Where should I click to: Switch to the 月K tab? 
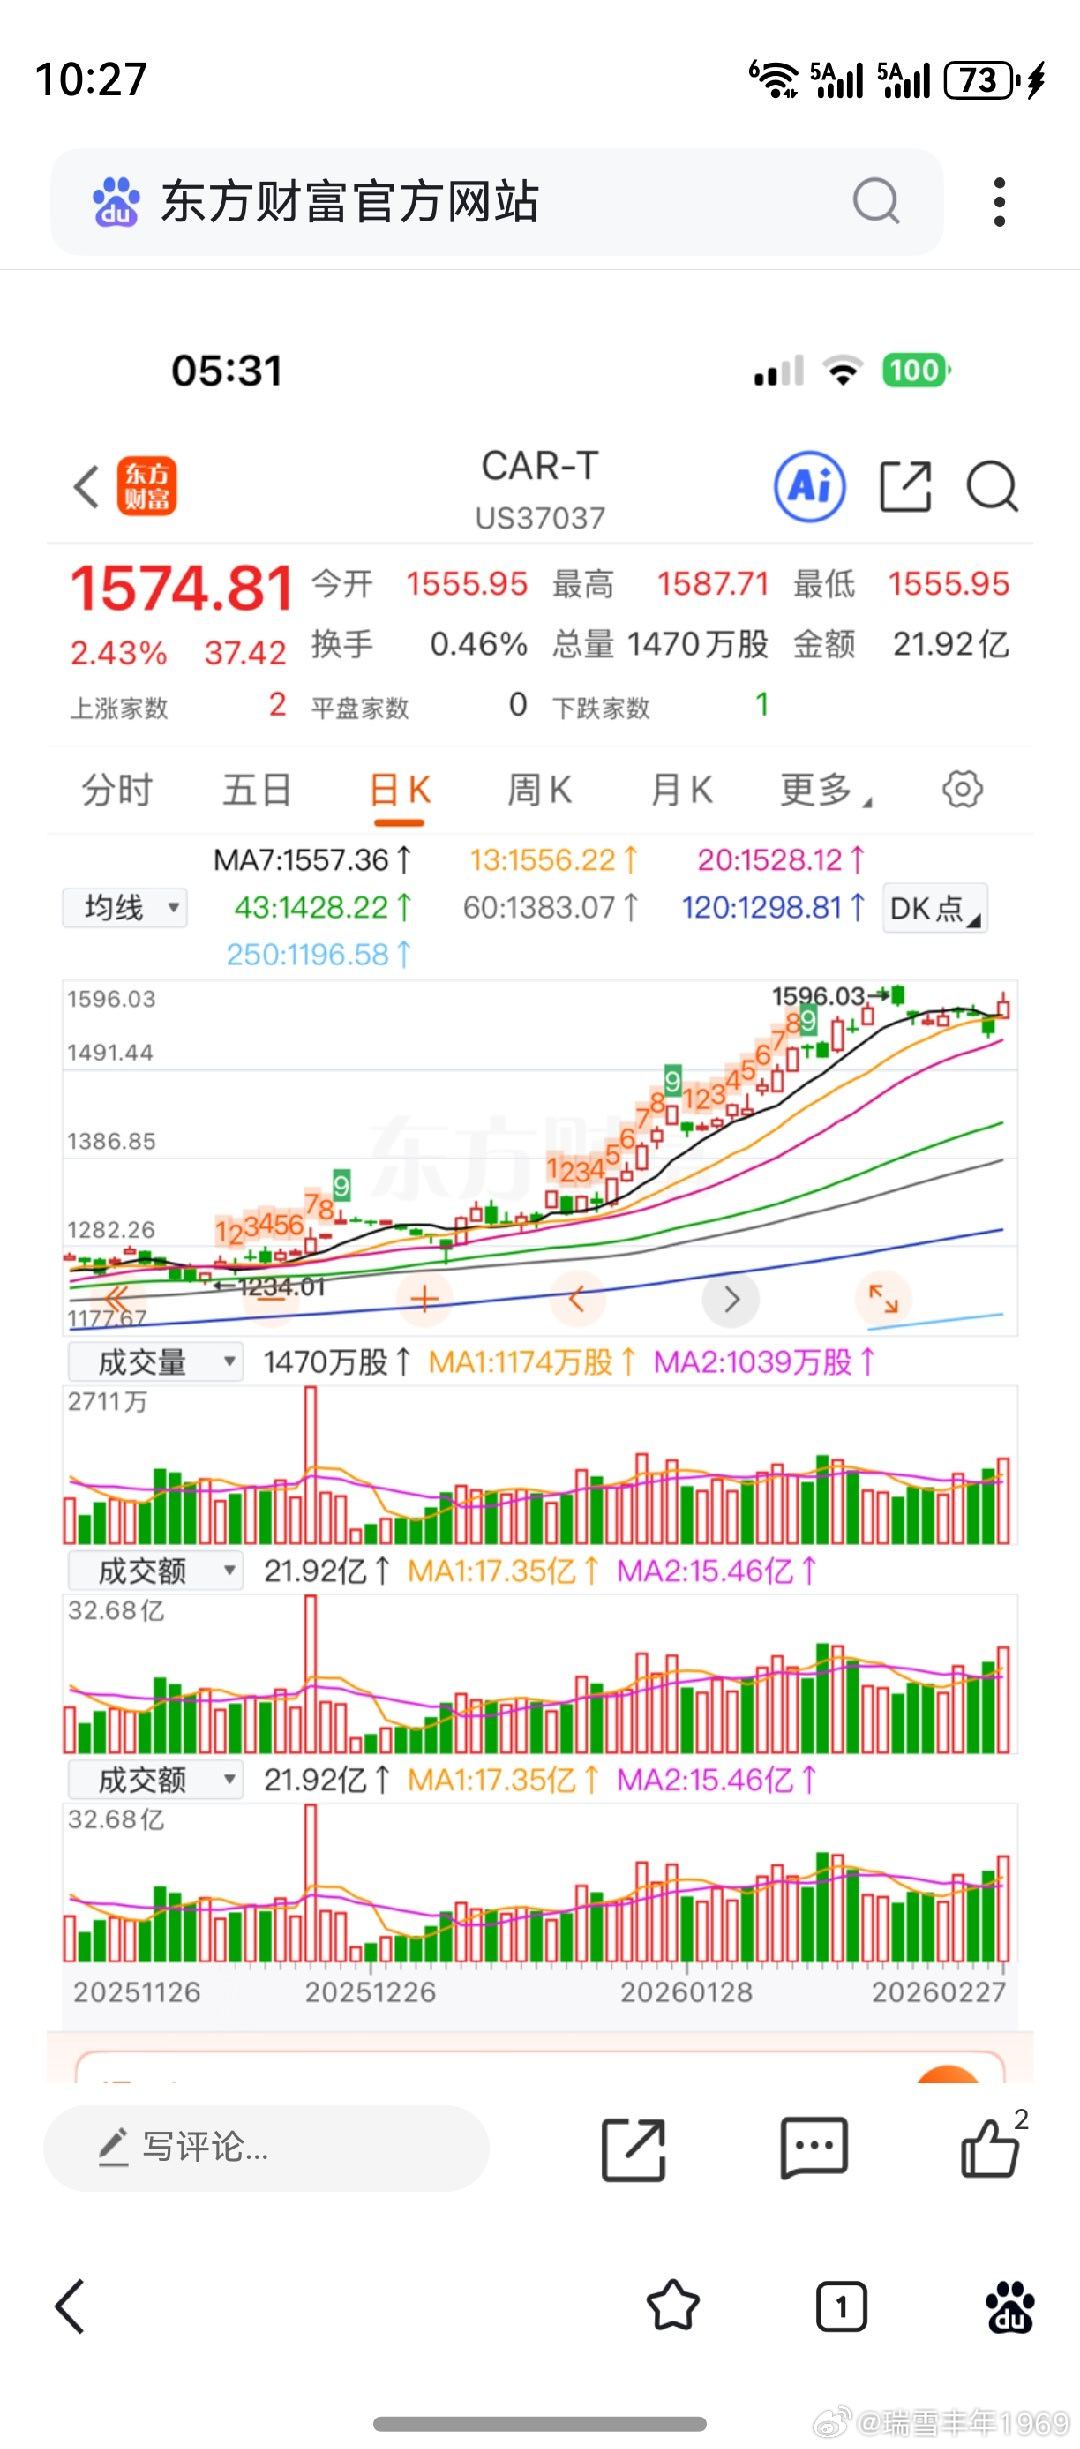682,790
